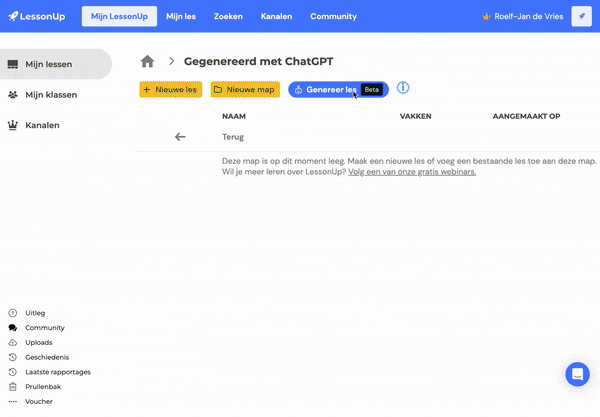Screen dimensions: 600x417
Task: Click Gegenereerd met ChatGPT folder title
Action: 258,61
